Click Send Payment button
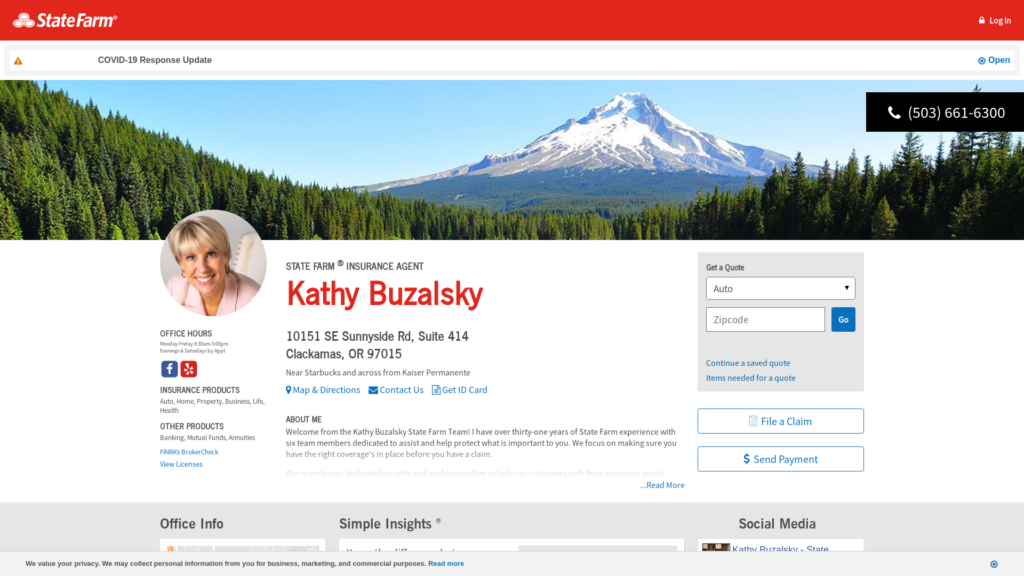This screenshot has height=576, width=1024. pos(780,459)
